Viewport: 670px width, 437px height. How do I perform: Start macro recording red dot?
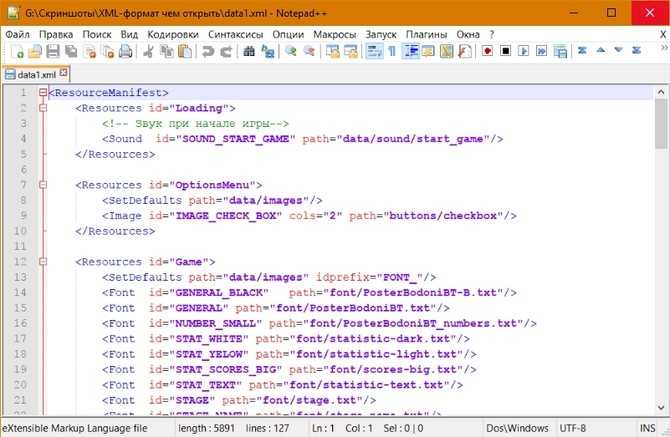pos(487,52)
